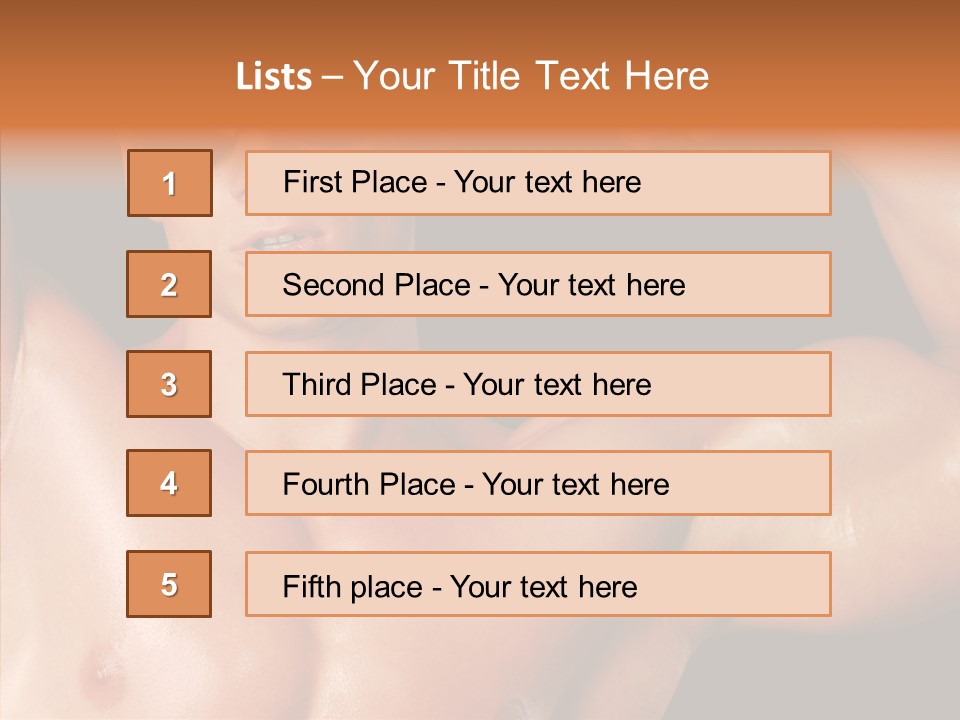
Task: Click the number 1 box
Action: (170, 183)
